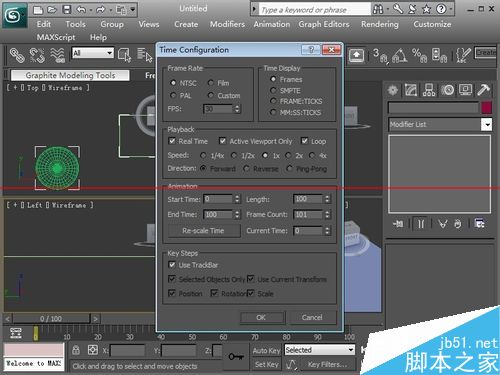Toggle the Spinner Snap icon
The image size is (500, 375).
(439, 55)
